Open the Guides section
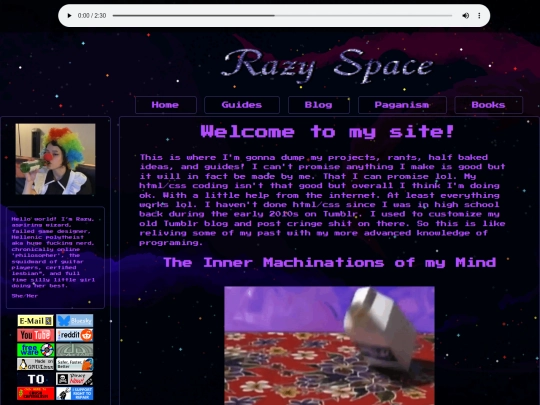The width and height of the screenshot is (540, 405). [x=242, y=105]
